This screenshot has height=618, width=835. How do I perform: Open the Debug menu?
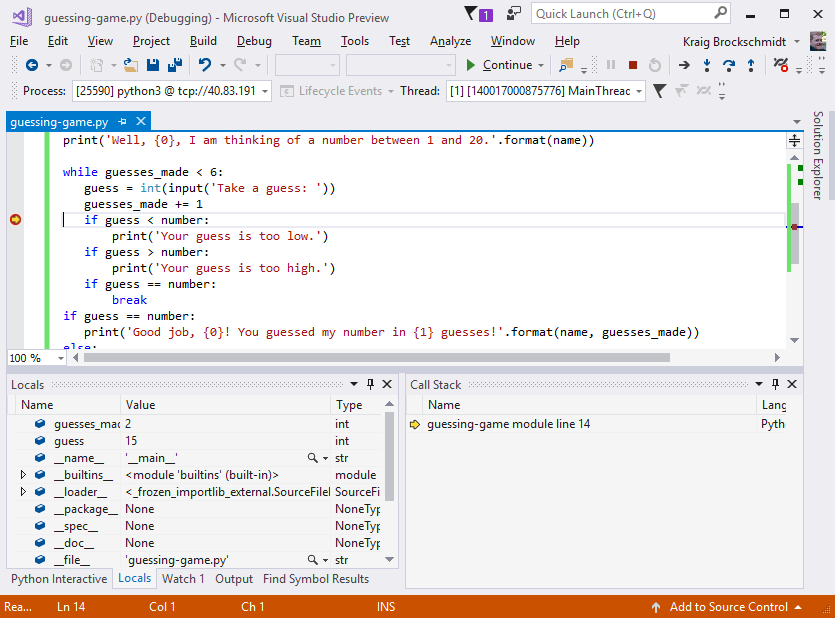pyautogui.click(x=253, y=41)
